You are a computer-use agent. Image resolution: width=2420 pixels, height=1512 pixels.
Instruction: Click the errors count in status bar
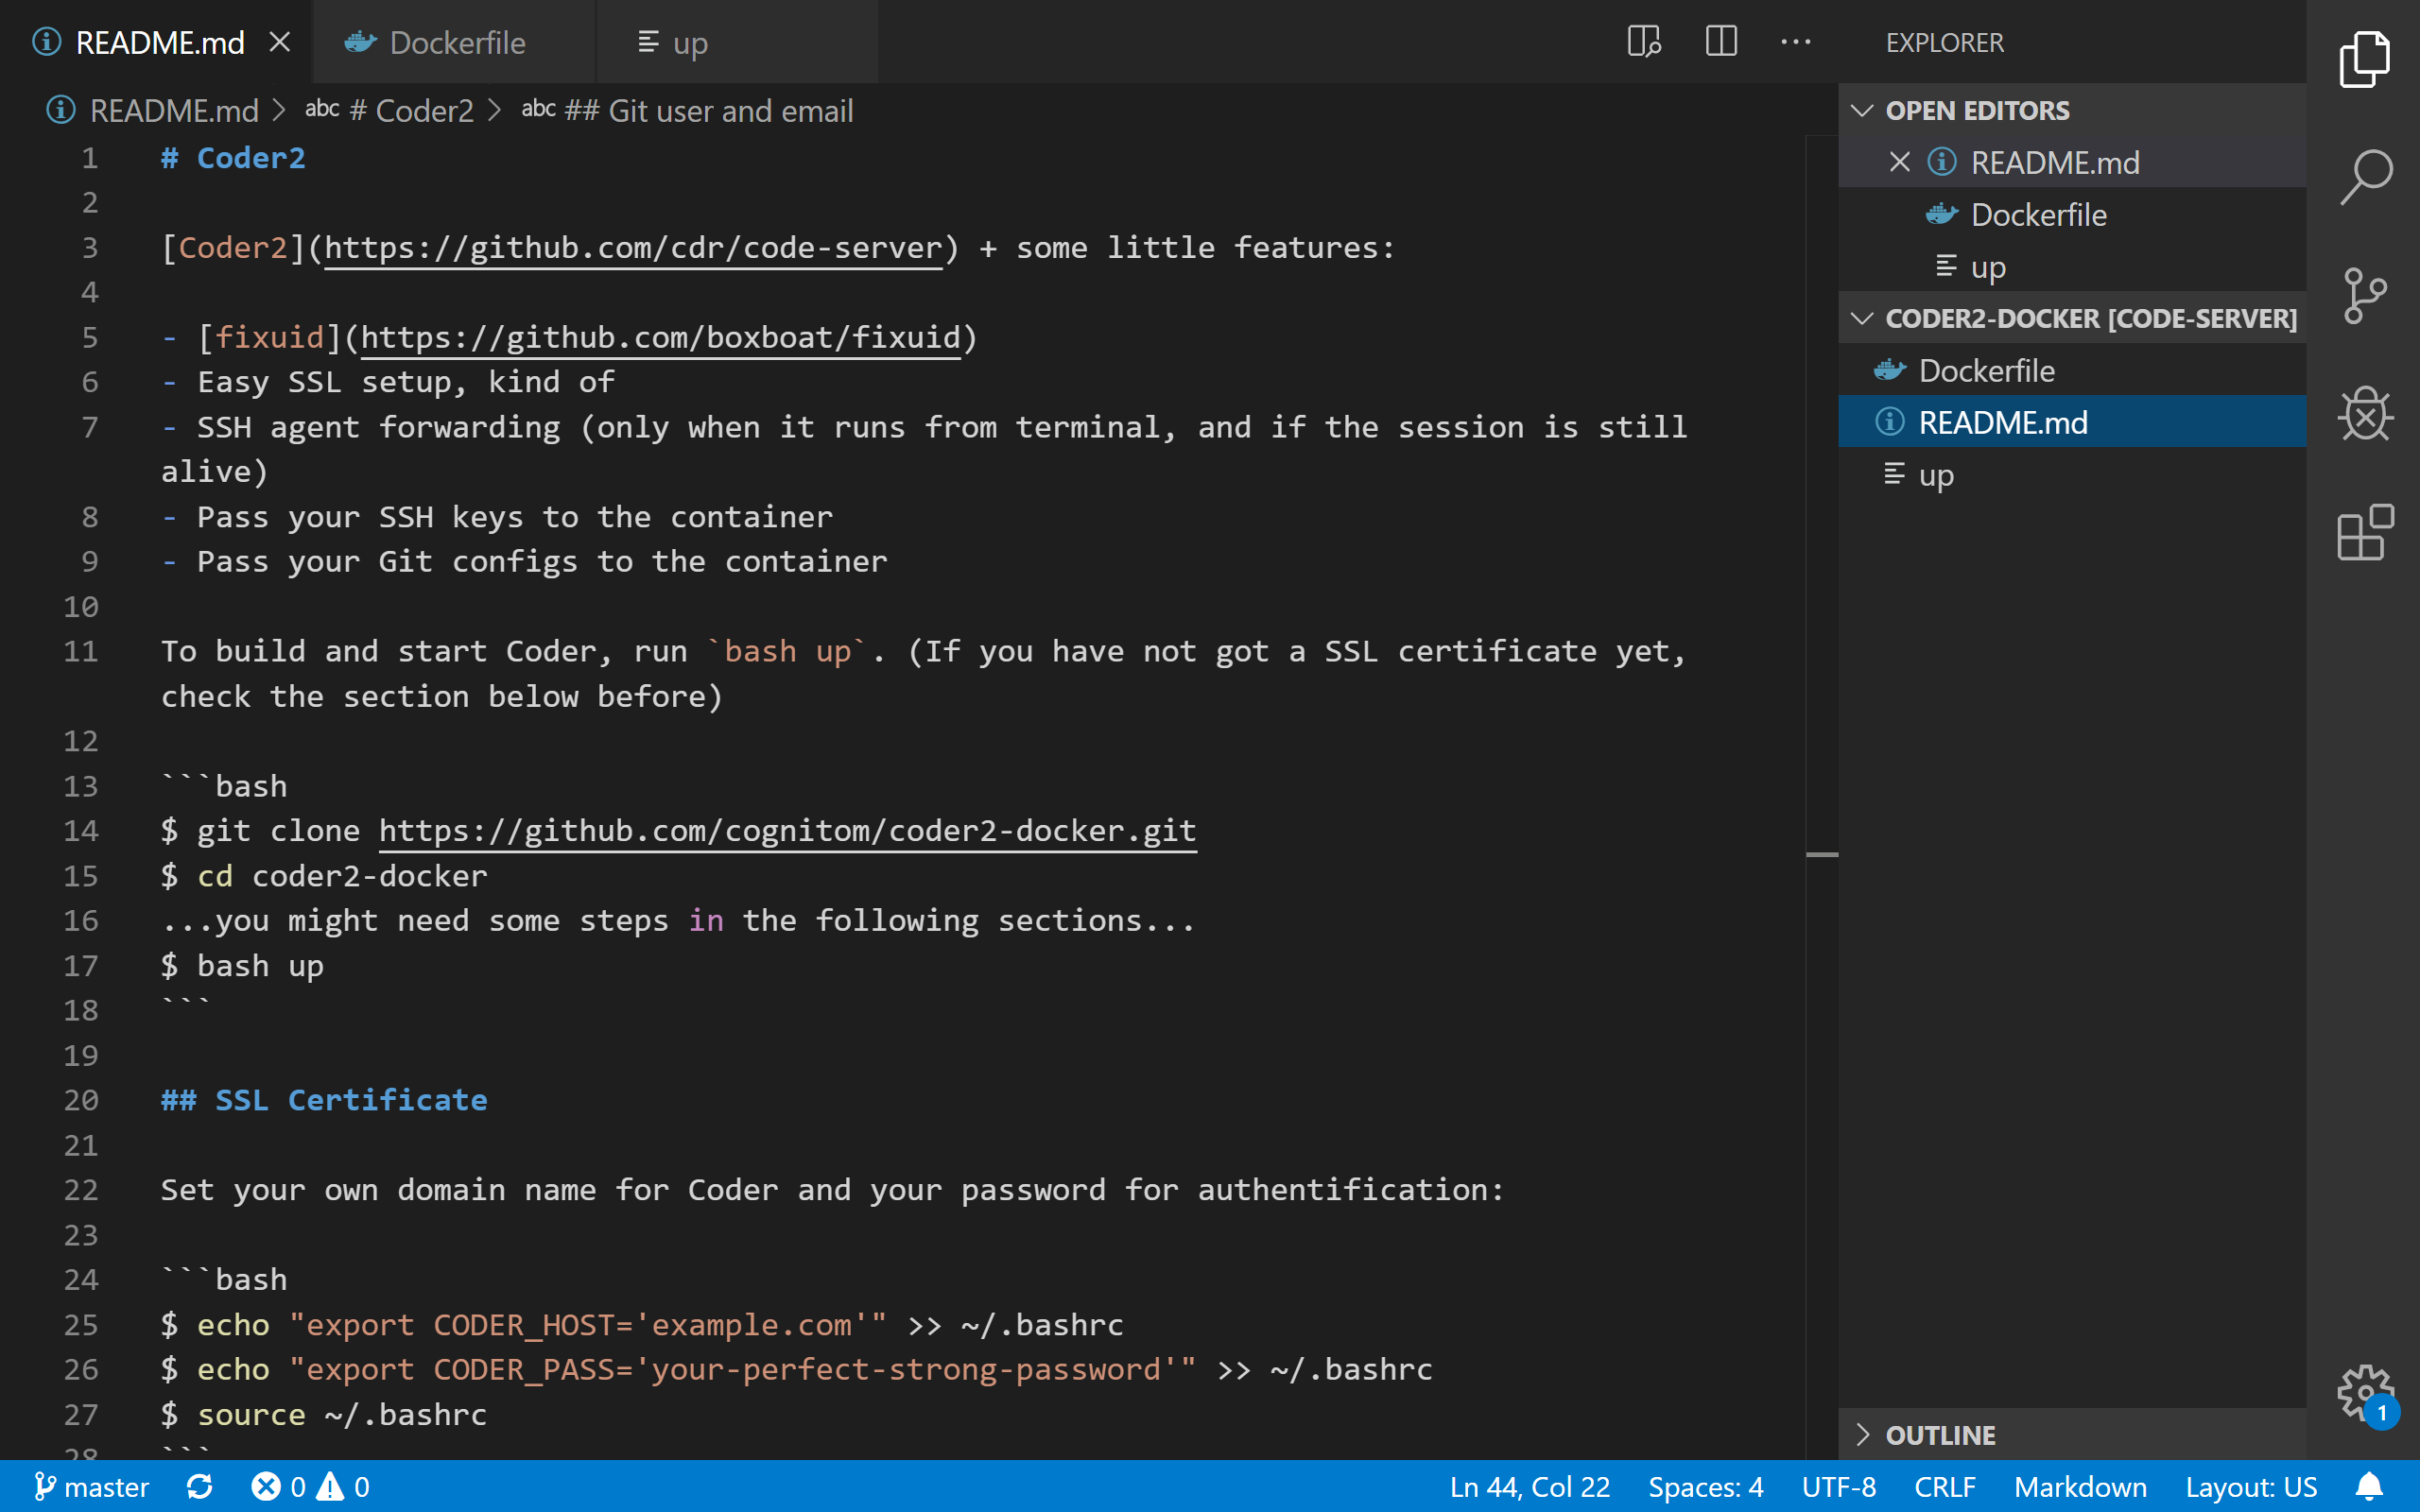[x=278, y=1487]
